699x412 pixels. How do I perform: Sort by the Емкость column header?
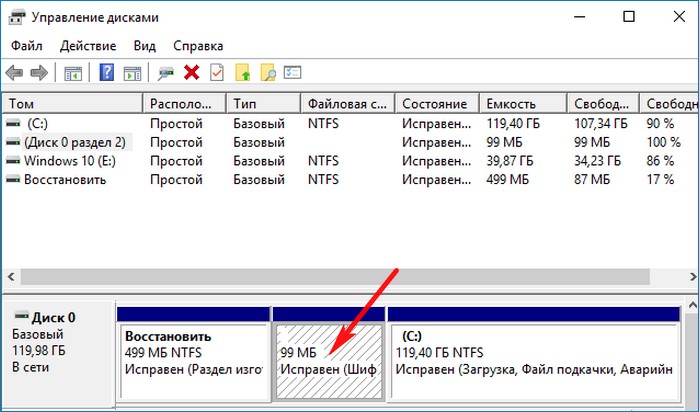523,104
